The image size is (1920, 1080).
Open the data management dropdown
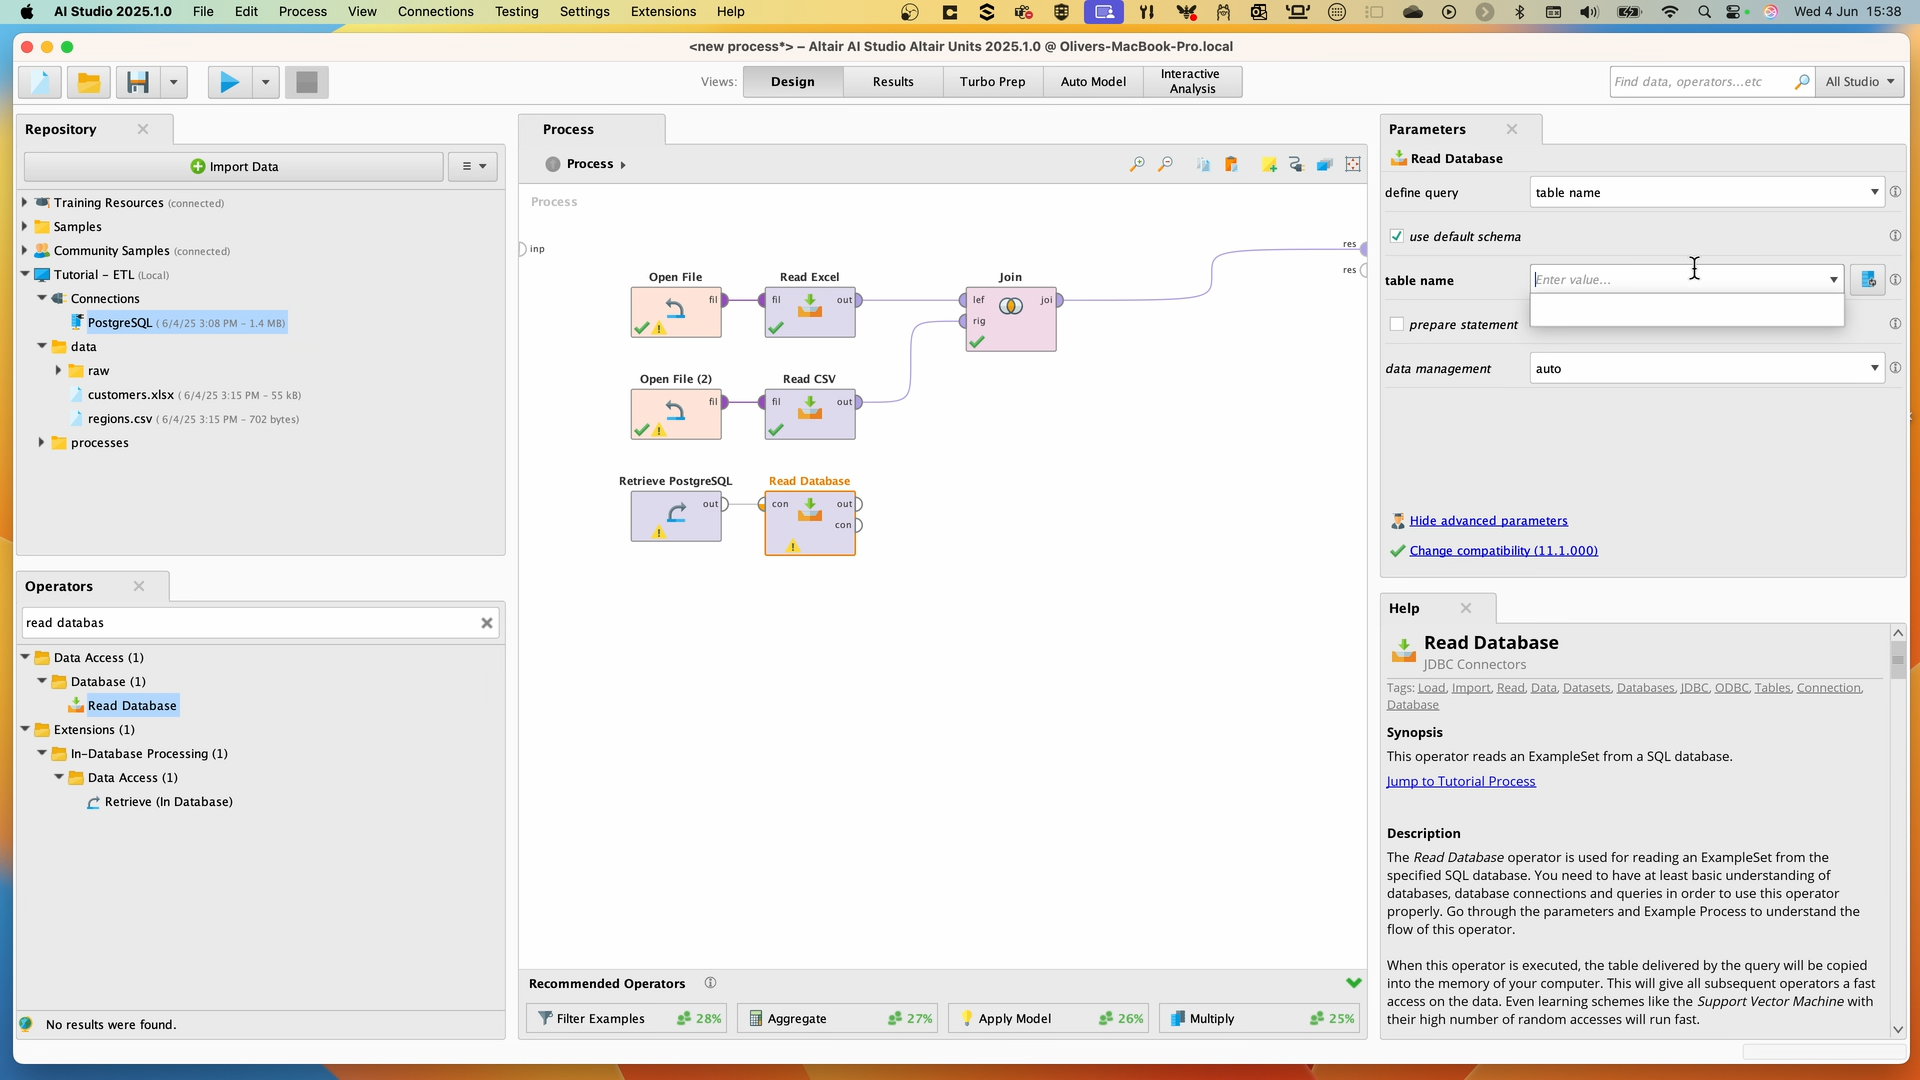coord(1874,368)
